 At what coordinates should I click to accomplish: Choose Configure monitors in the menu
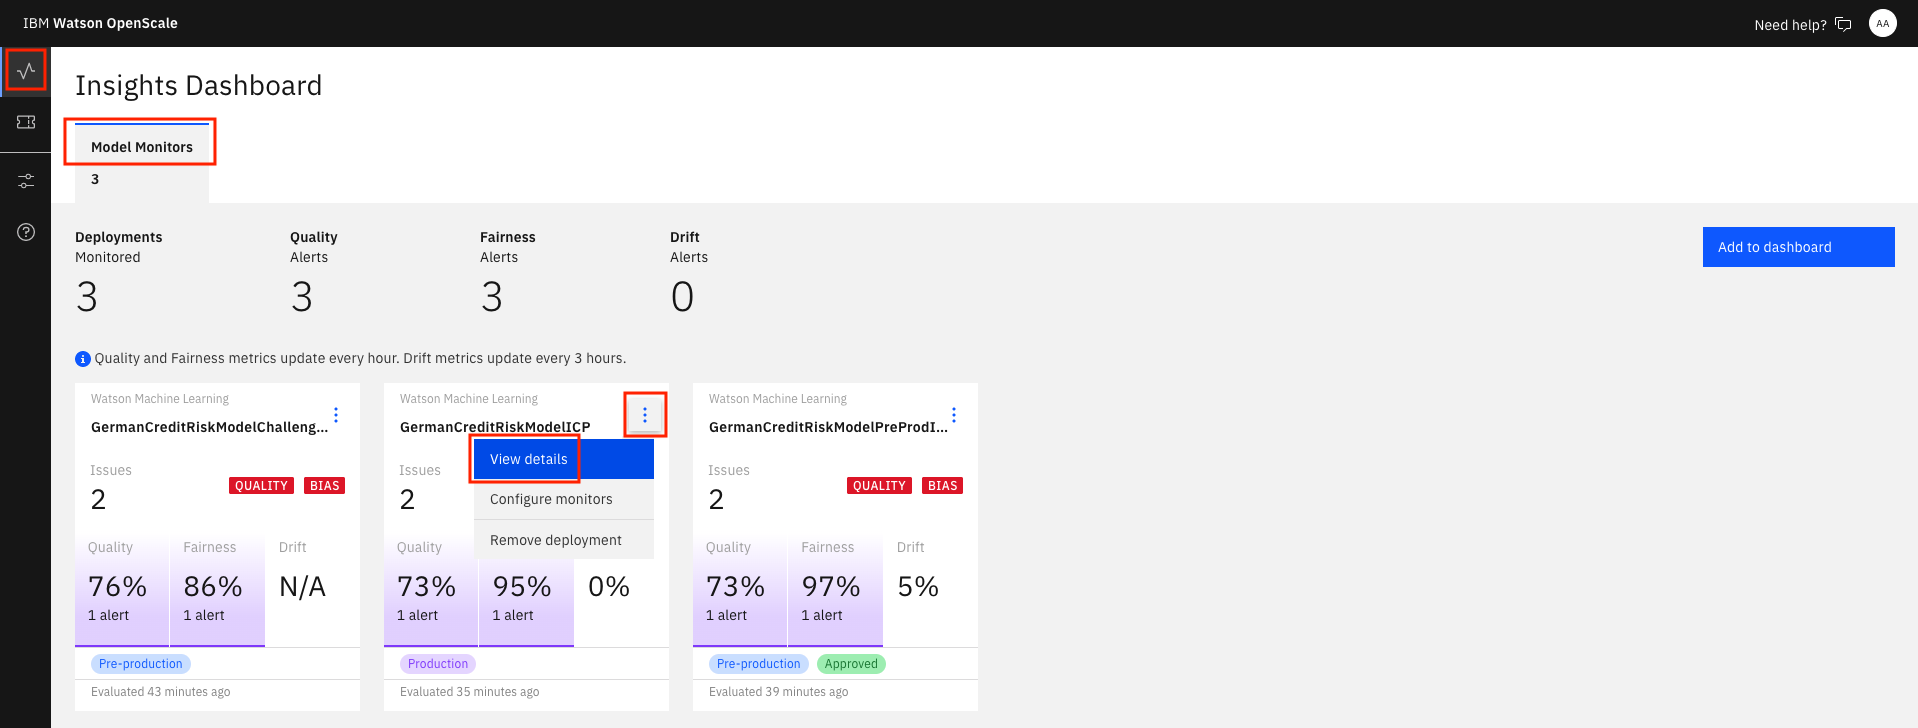point(551,499)
